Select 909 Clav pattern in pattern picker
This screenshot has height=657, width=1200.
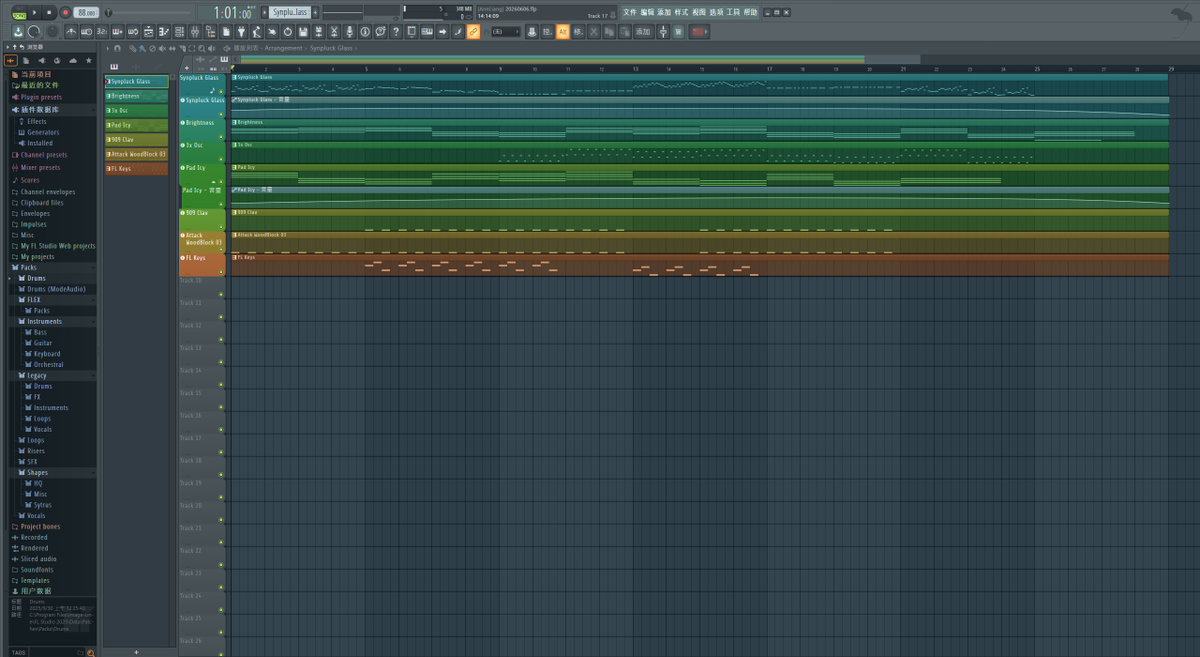click(x=136, y=140)
